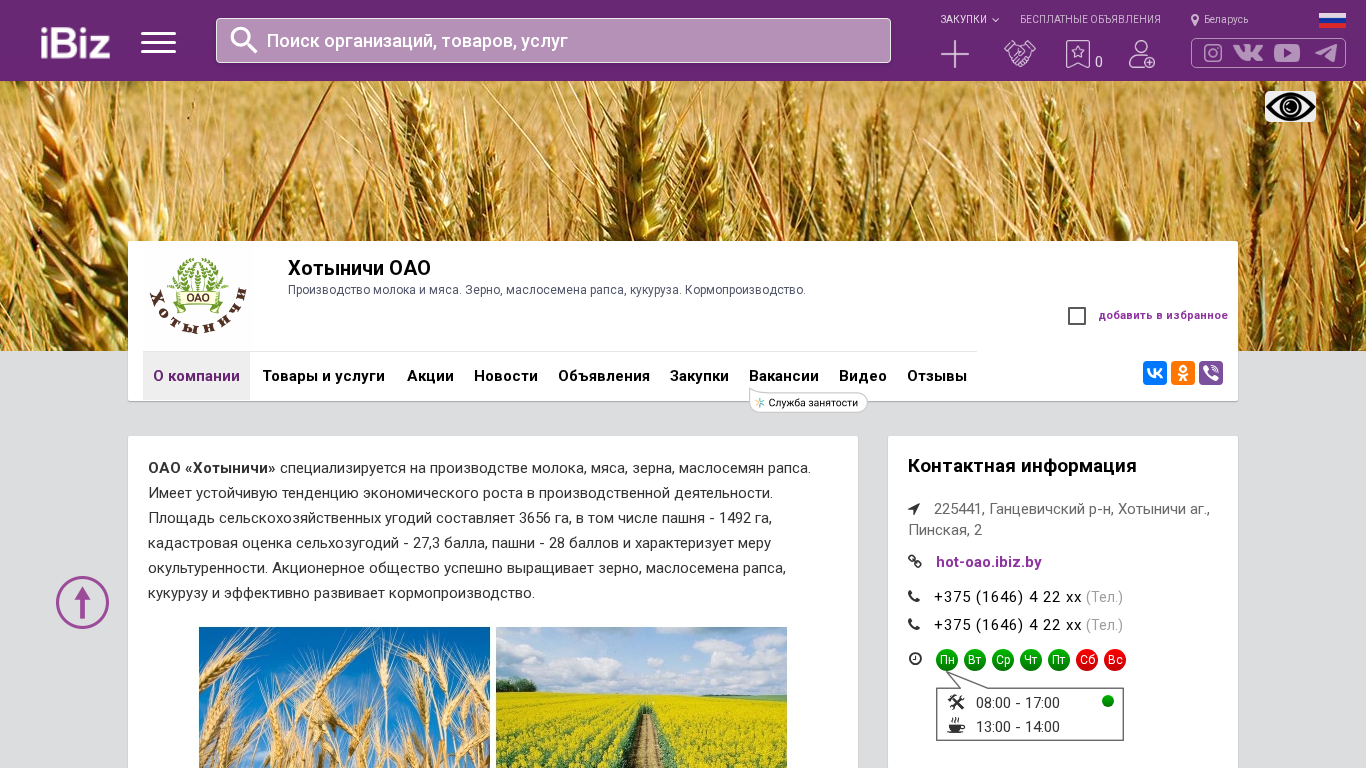Screen dimensions: 1366x768
Task: Share the page via Viber button
Action: pos(1211,373)
